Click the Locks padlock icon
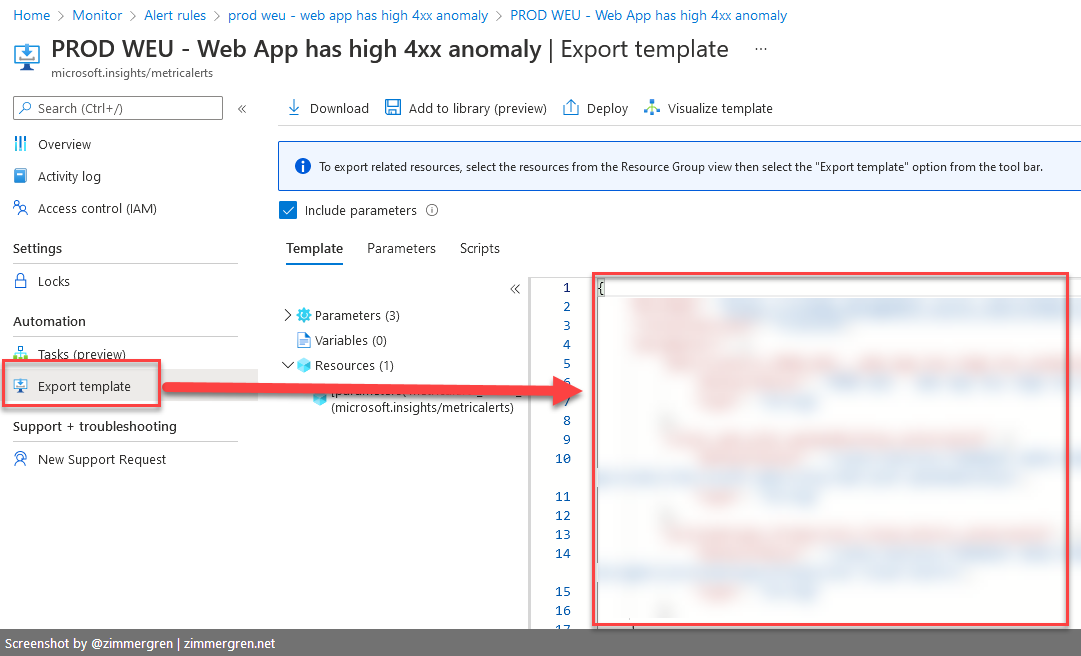The width and height of the screenshot is (1081, 656). pos(21,280)
